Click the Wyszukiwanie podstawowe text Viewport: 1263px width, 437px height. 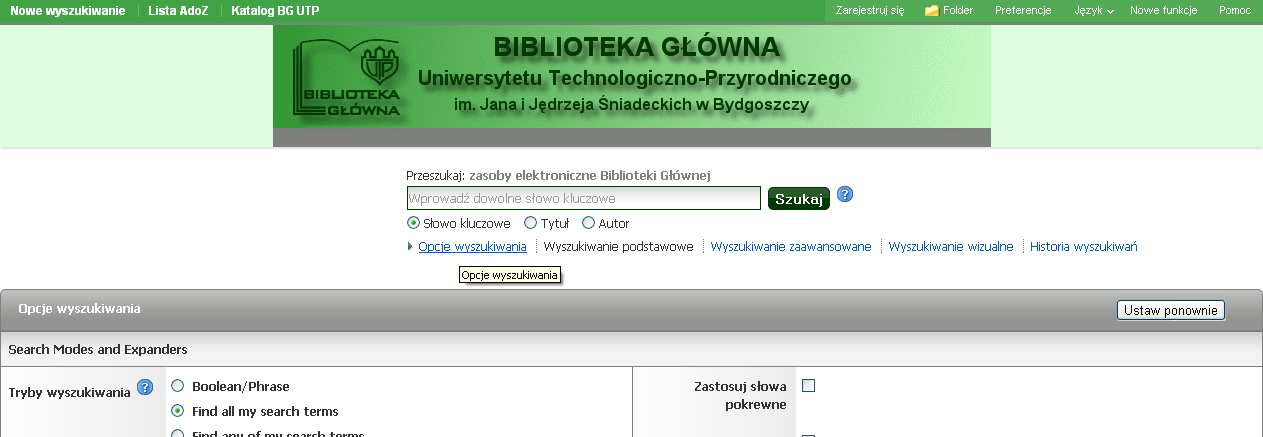click(618, 246)
